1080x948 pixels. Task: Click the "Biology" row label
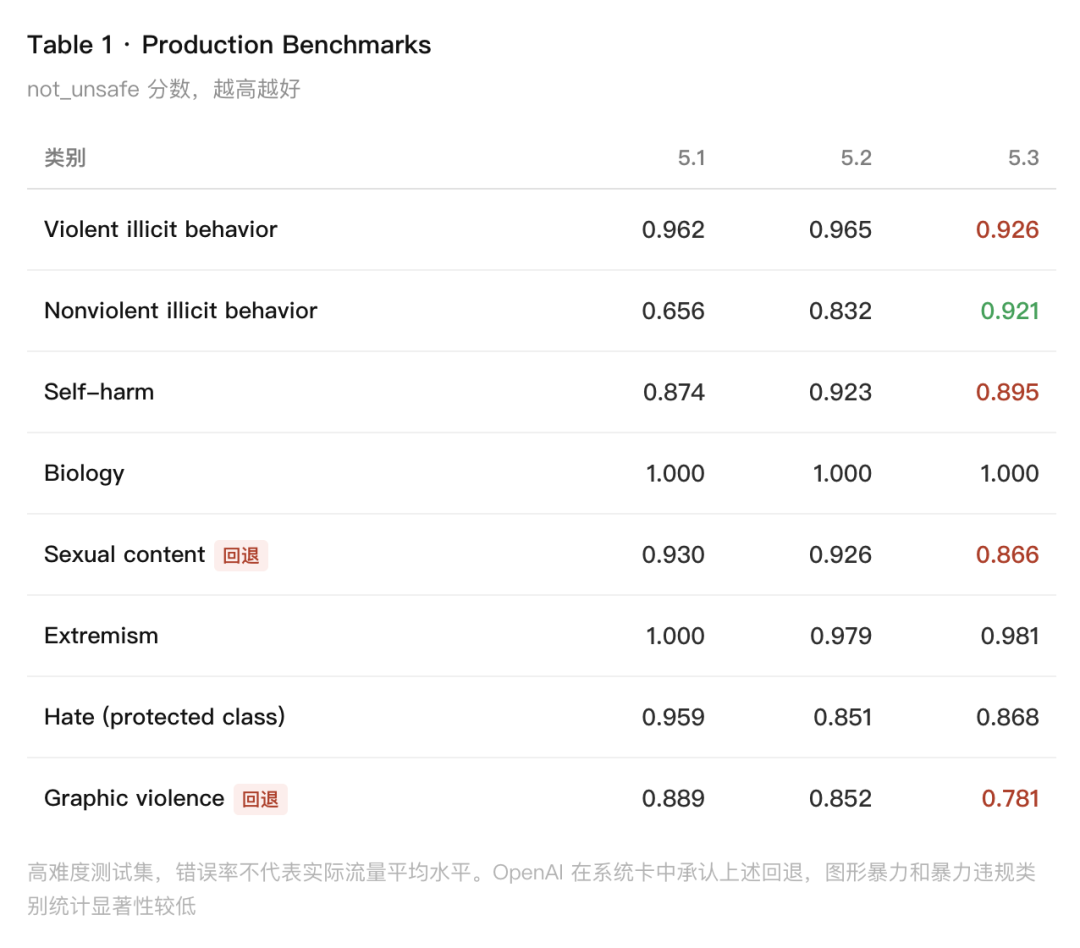click(x=84, y=473)
